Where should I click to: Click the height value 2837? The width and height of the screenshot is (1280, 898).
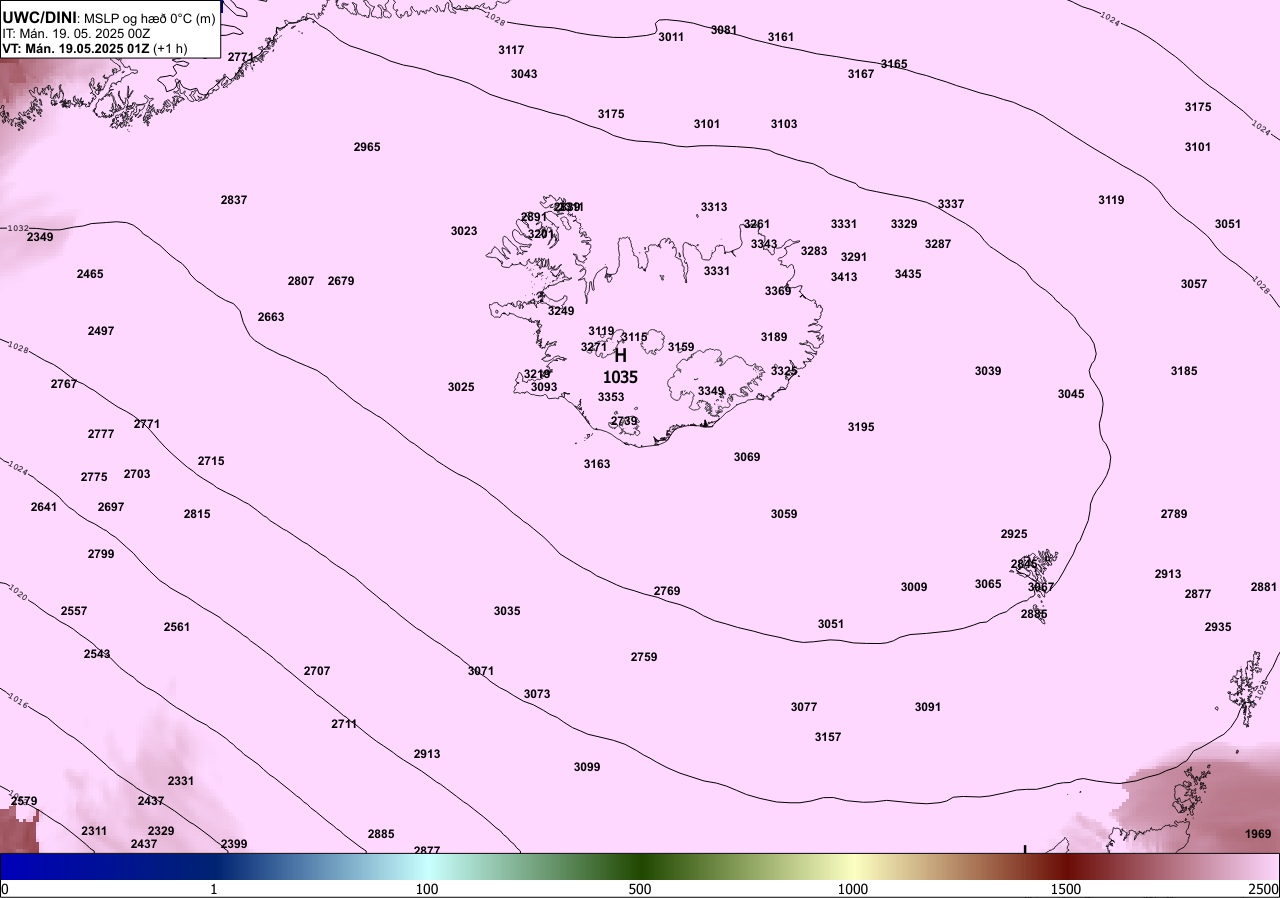pos(234,200)
